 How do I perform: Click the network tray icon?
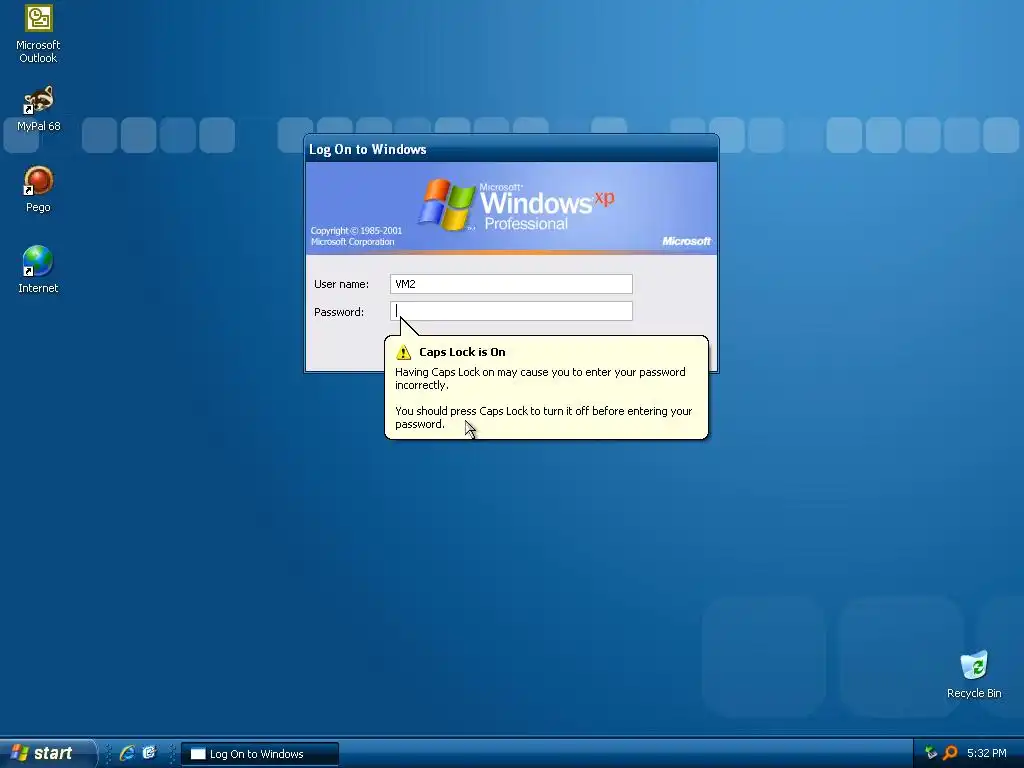[931, 753]
